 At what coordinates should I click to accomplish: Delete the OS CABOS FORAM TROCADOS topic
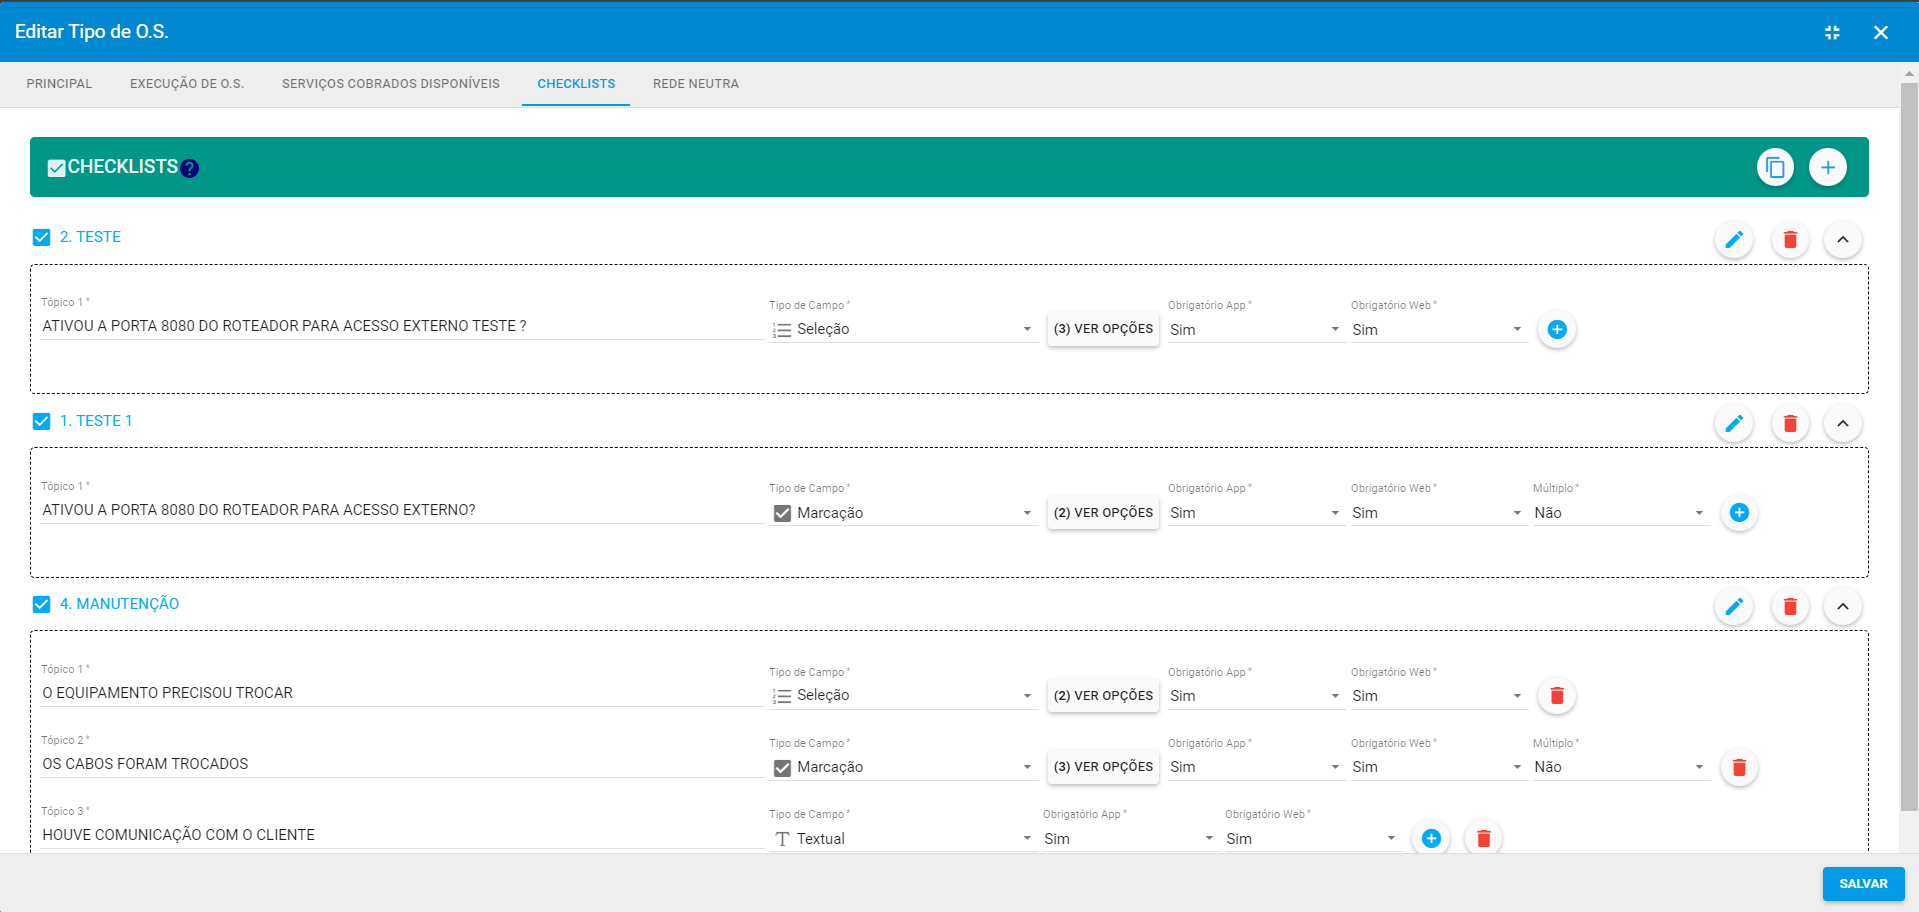(1739, 767)
